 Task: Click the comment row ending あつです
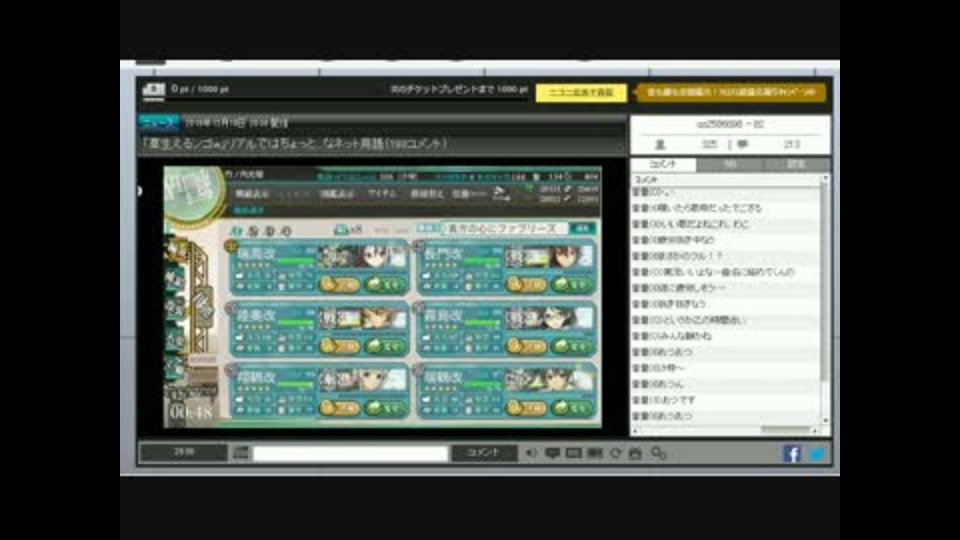pos(726,400)
